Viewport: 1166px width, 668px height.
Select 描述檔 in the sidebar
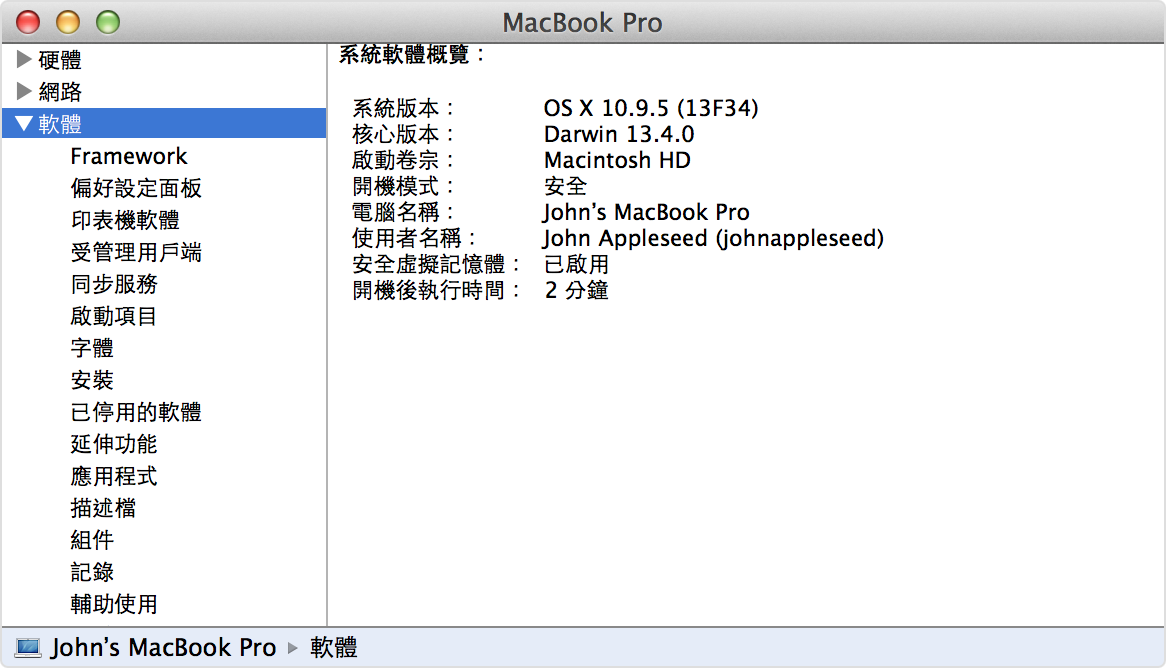(103, 508)
